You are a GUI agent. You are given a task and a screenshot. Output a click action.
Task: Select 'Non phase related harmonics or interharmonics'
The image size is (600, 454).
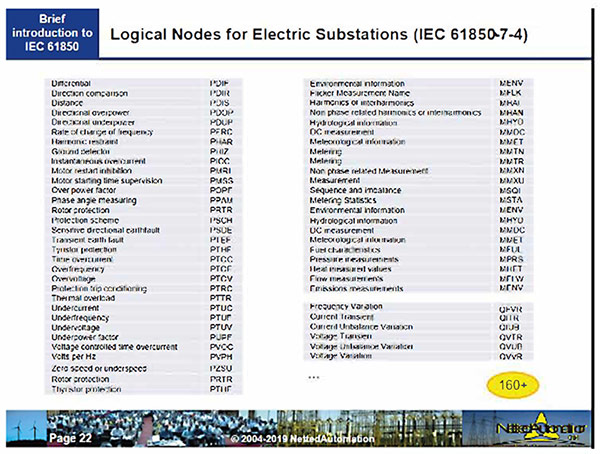[x=396, y=113]
